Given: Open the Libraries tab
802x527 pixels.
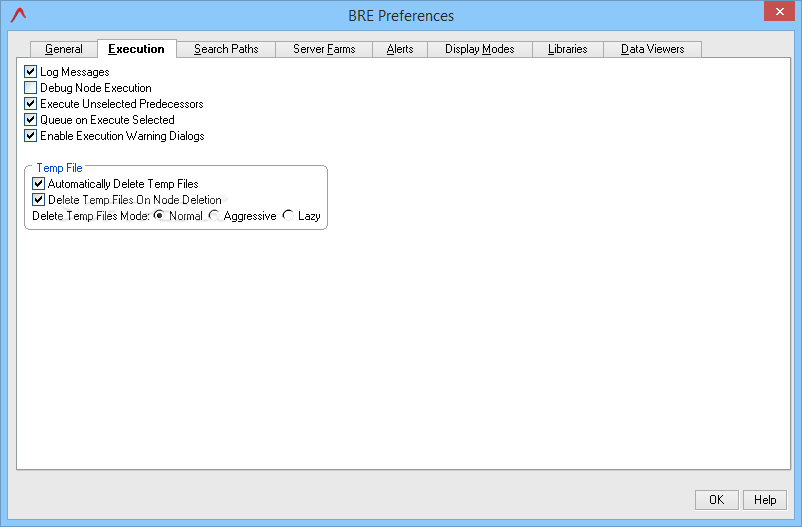Looking at the screenshot, I should [x=568, y=49].
